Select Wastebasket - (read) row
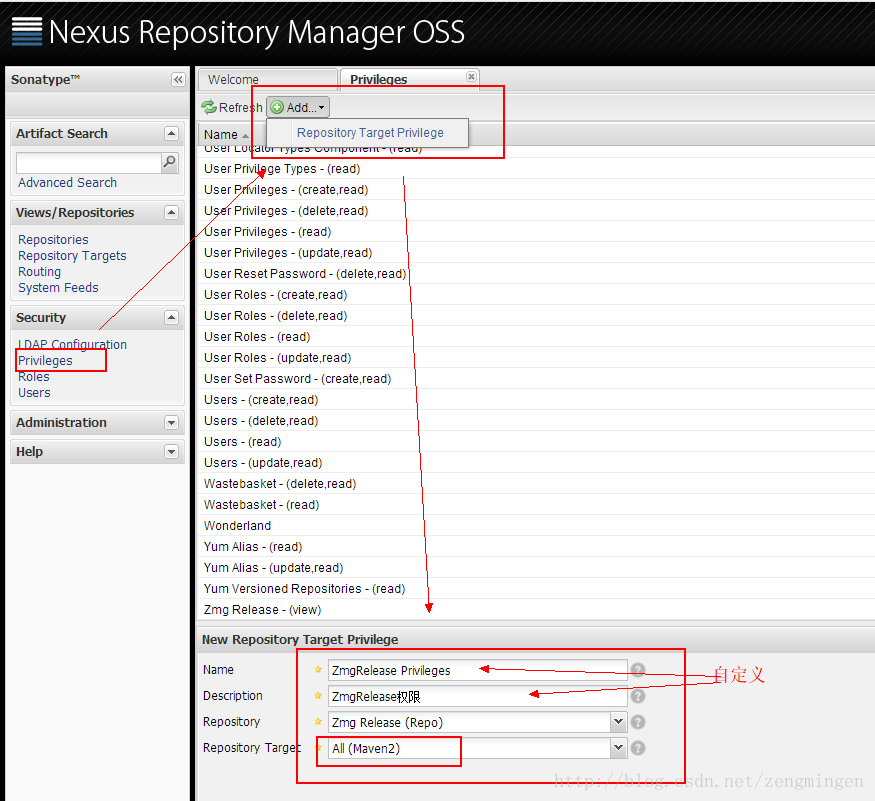Viewport: 875px width, 801px height. tap(536, 505)
